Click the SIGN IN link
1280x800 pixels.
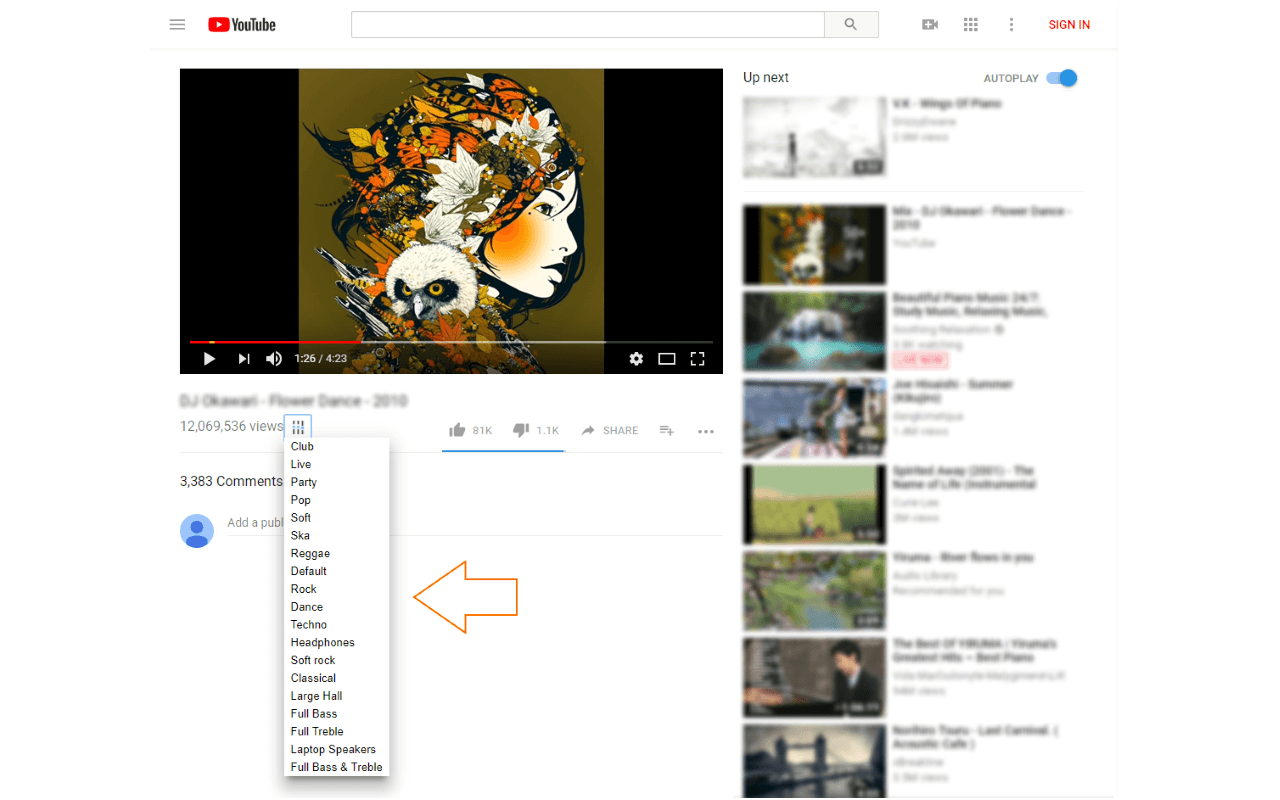click(x=1069, y=25)
